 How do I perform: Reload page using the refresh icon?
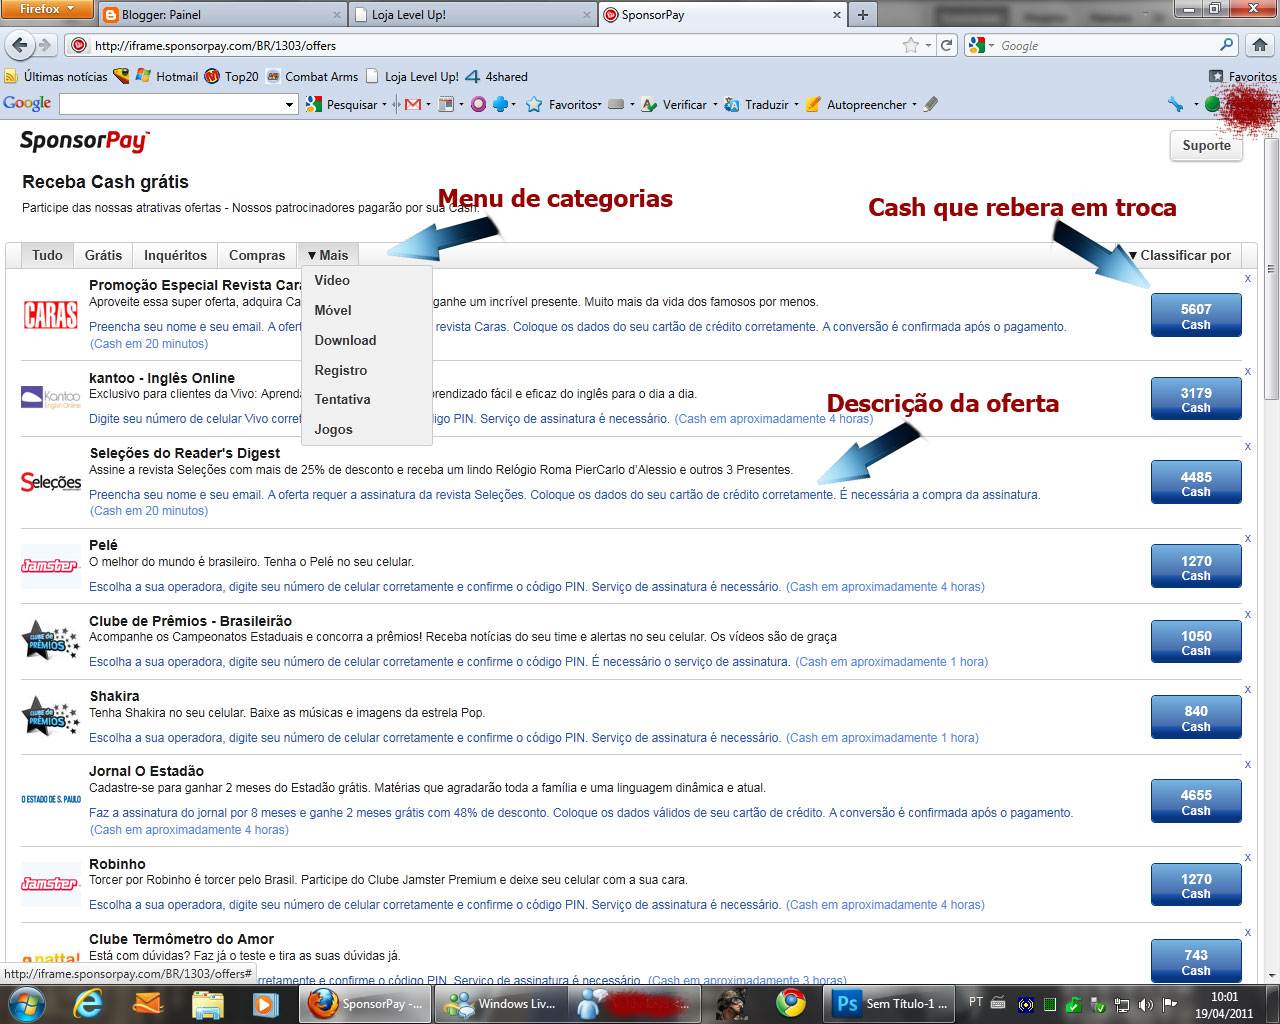947,45
